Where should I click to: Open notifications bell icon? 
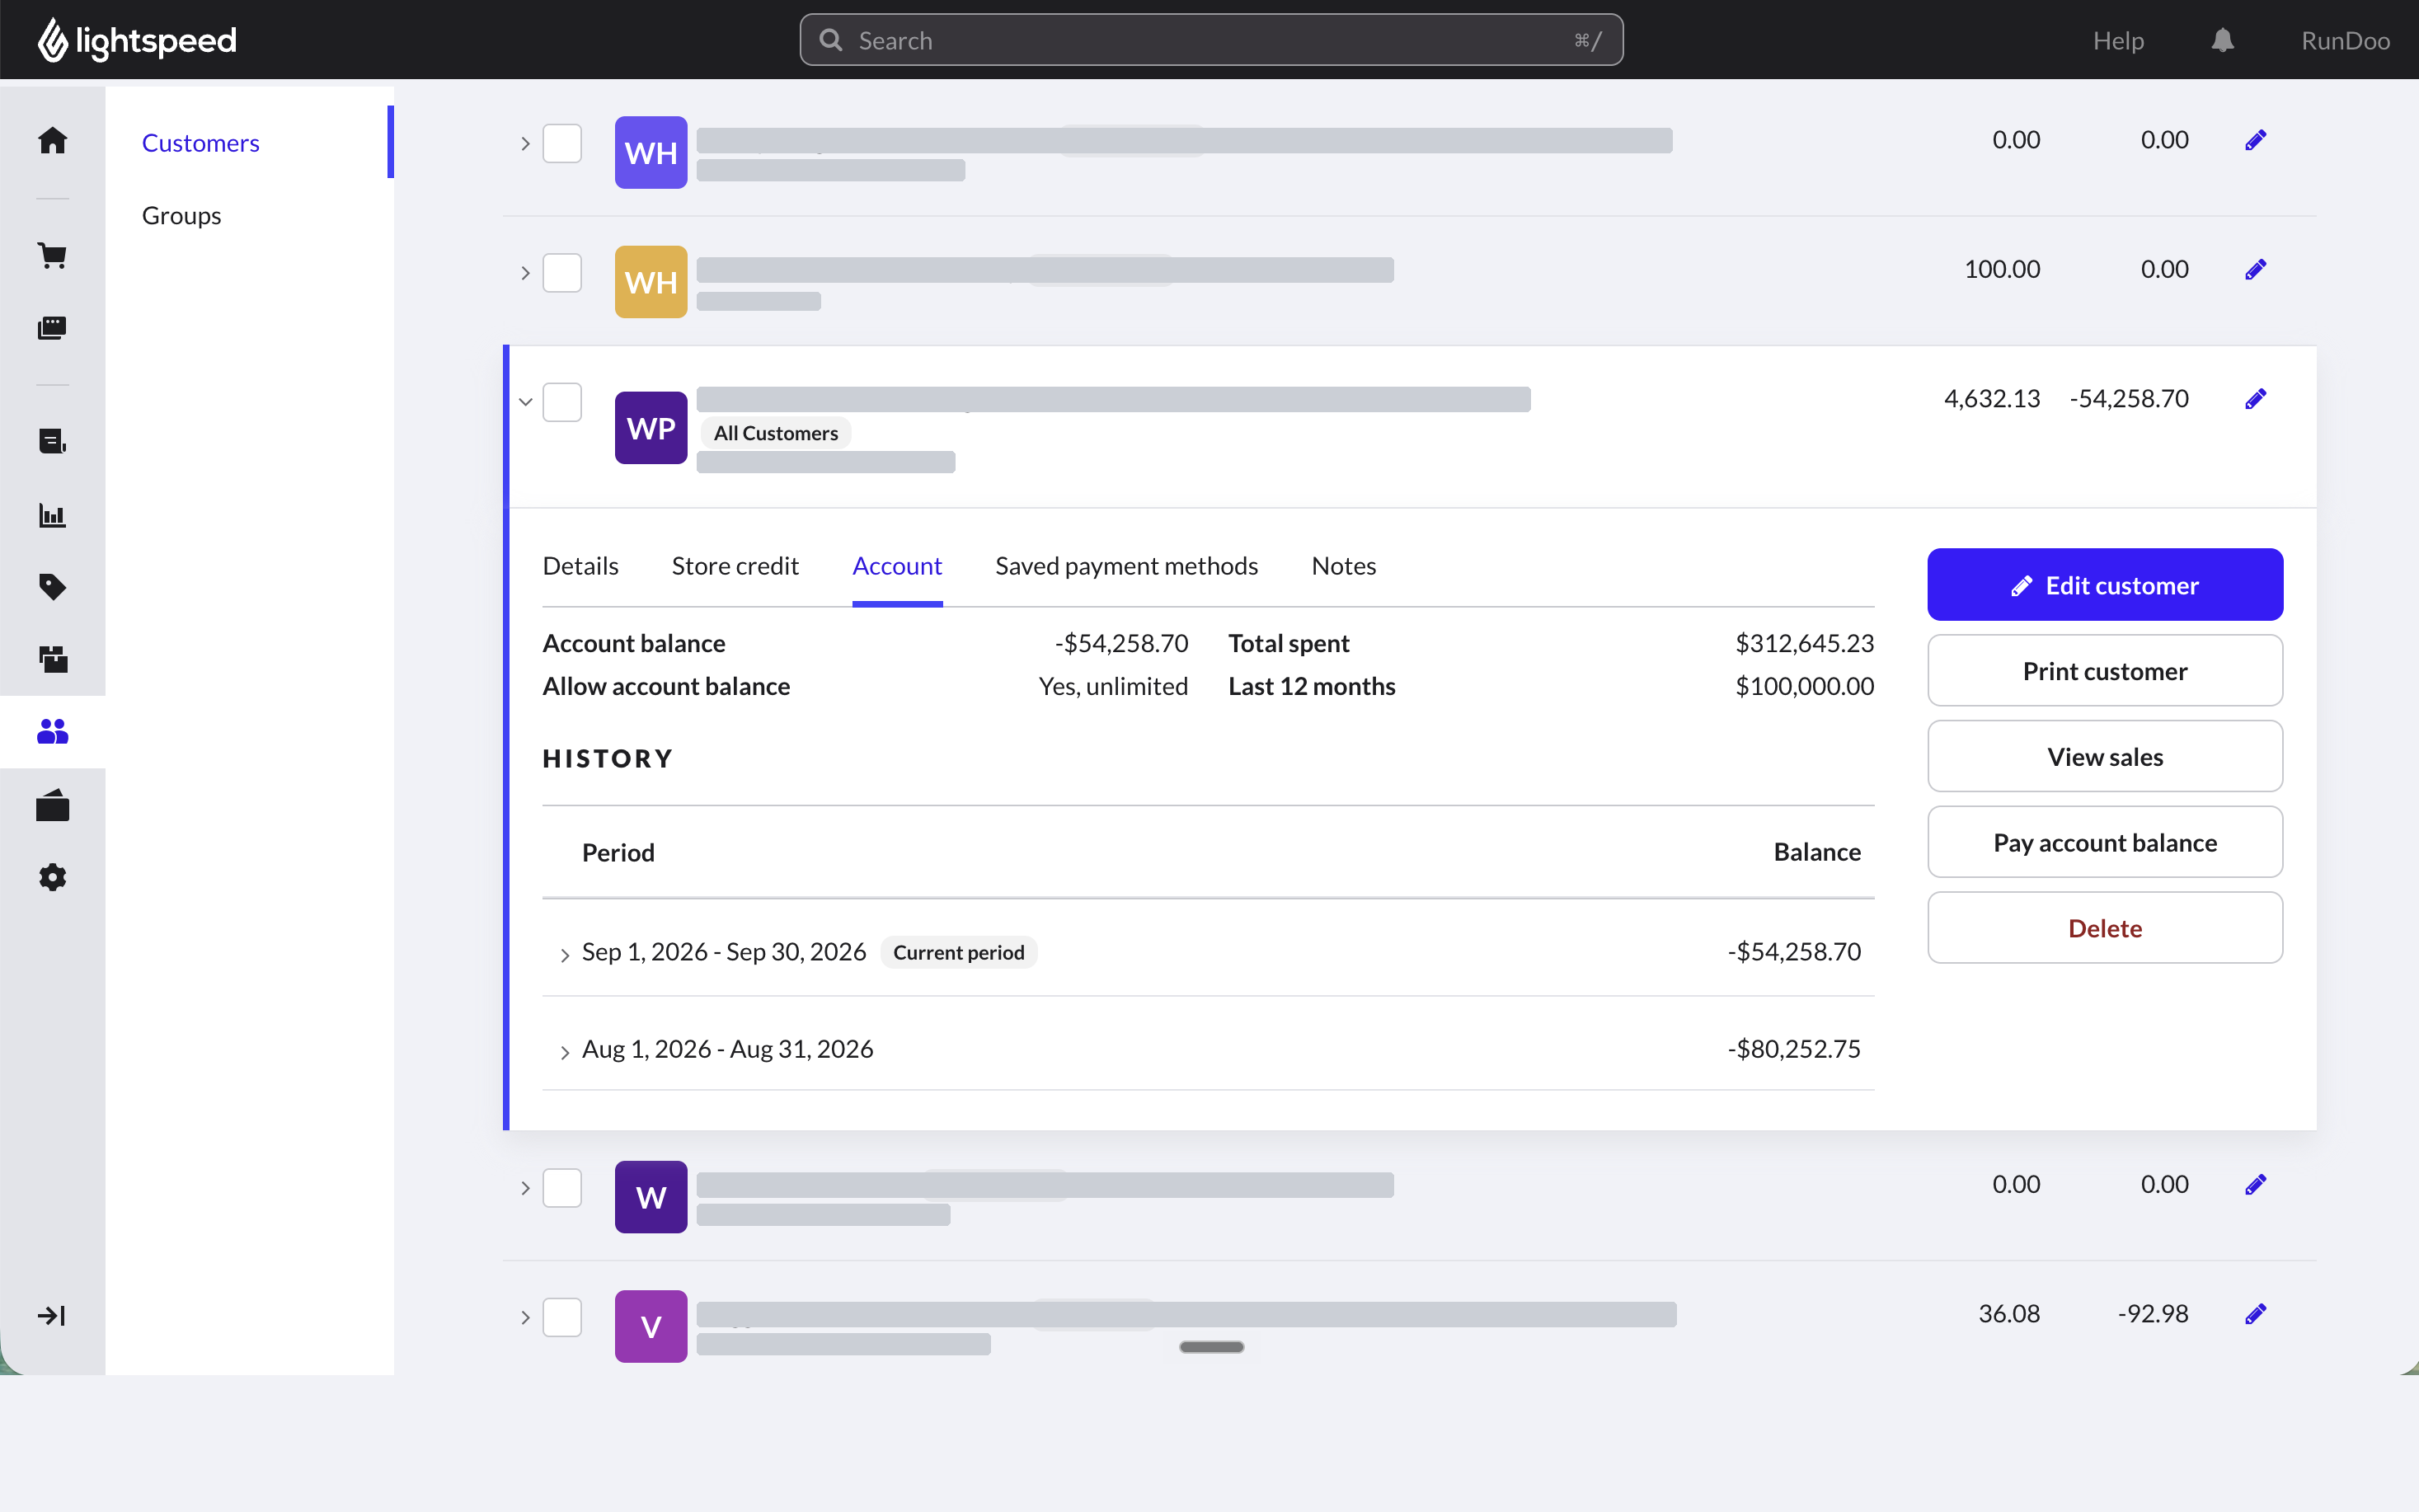2222,40
